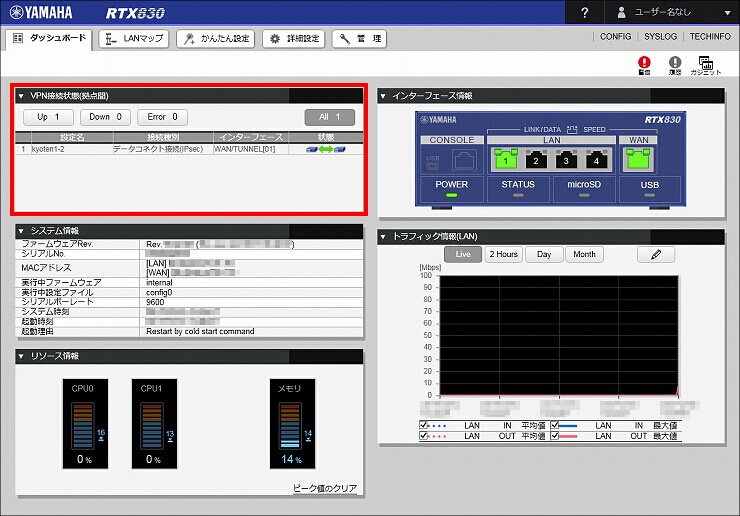Screen dimensions: 740x516
Task: Toggle LAN OUT 最大値 checkbox
Action: point(555,435)
